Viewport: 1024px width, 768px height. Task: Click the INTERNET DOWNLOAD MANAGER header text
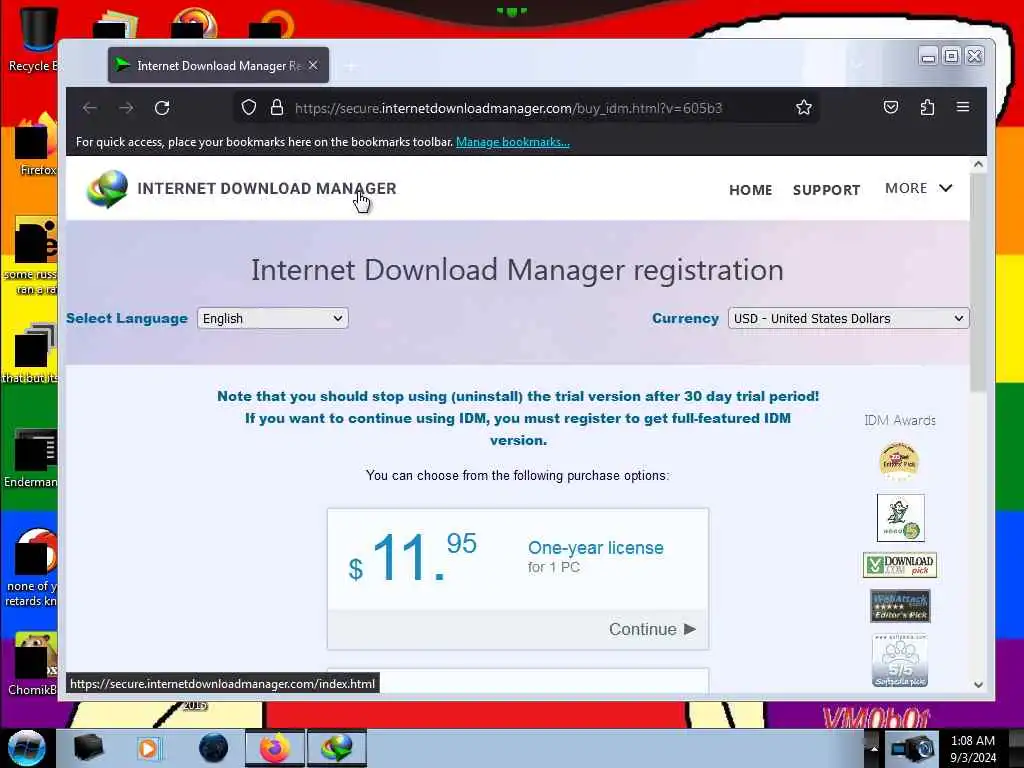266,189
